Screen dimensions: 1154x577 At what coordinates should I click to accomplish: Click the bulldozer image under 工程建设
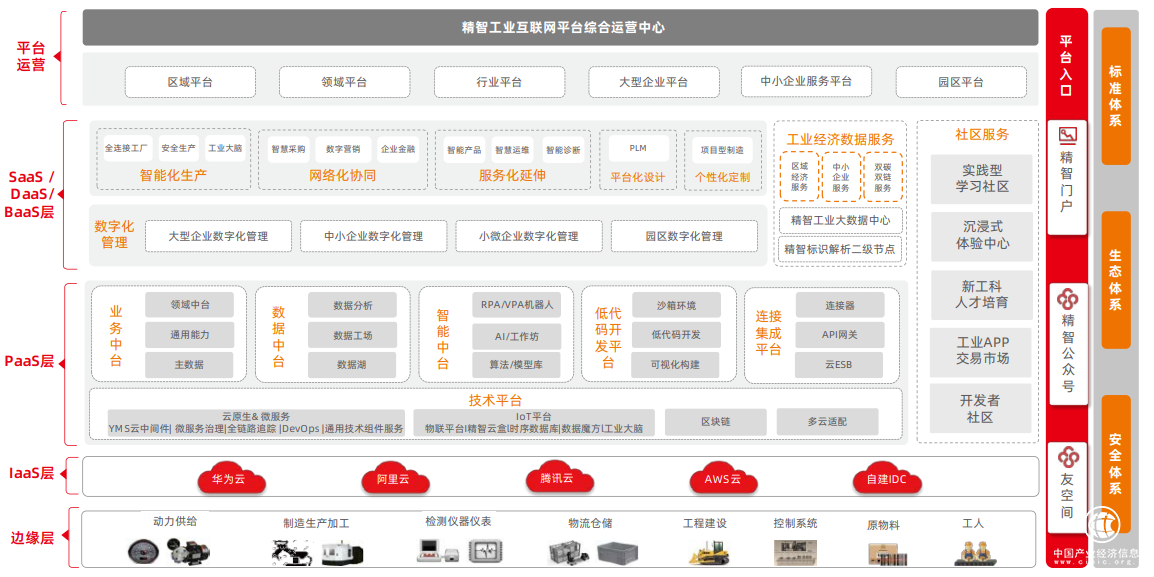tap(704, 551)
